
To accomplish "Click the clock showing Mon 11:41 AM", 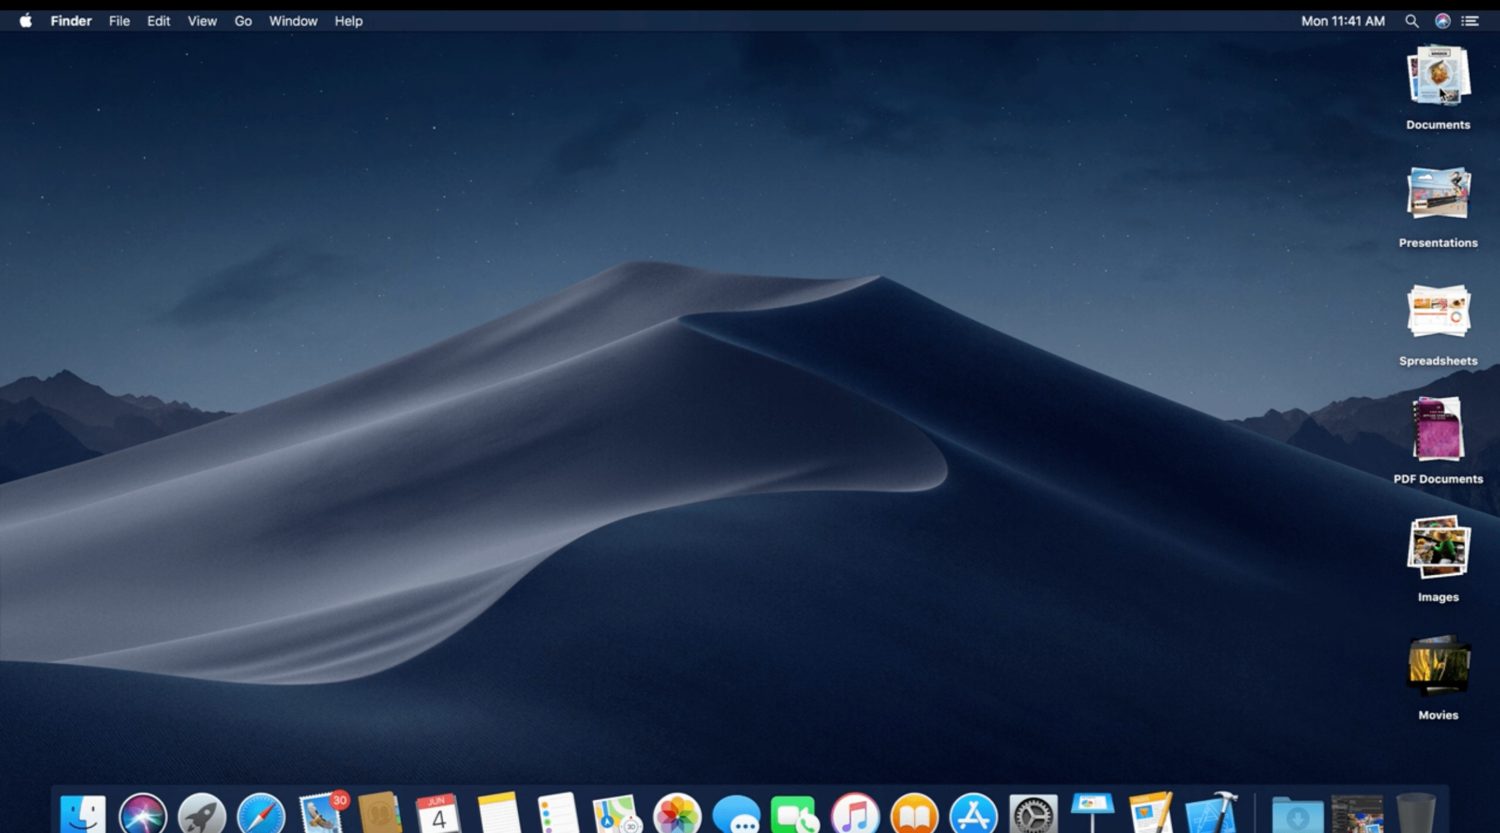I will (1343, 21).
